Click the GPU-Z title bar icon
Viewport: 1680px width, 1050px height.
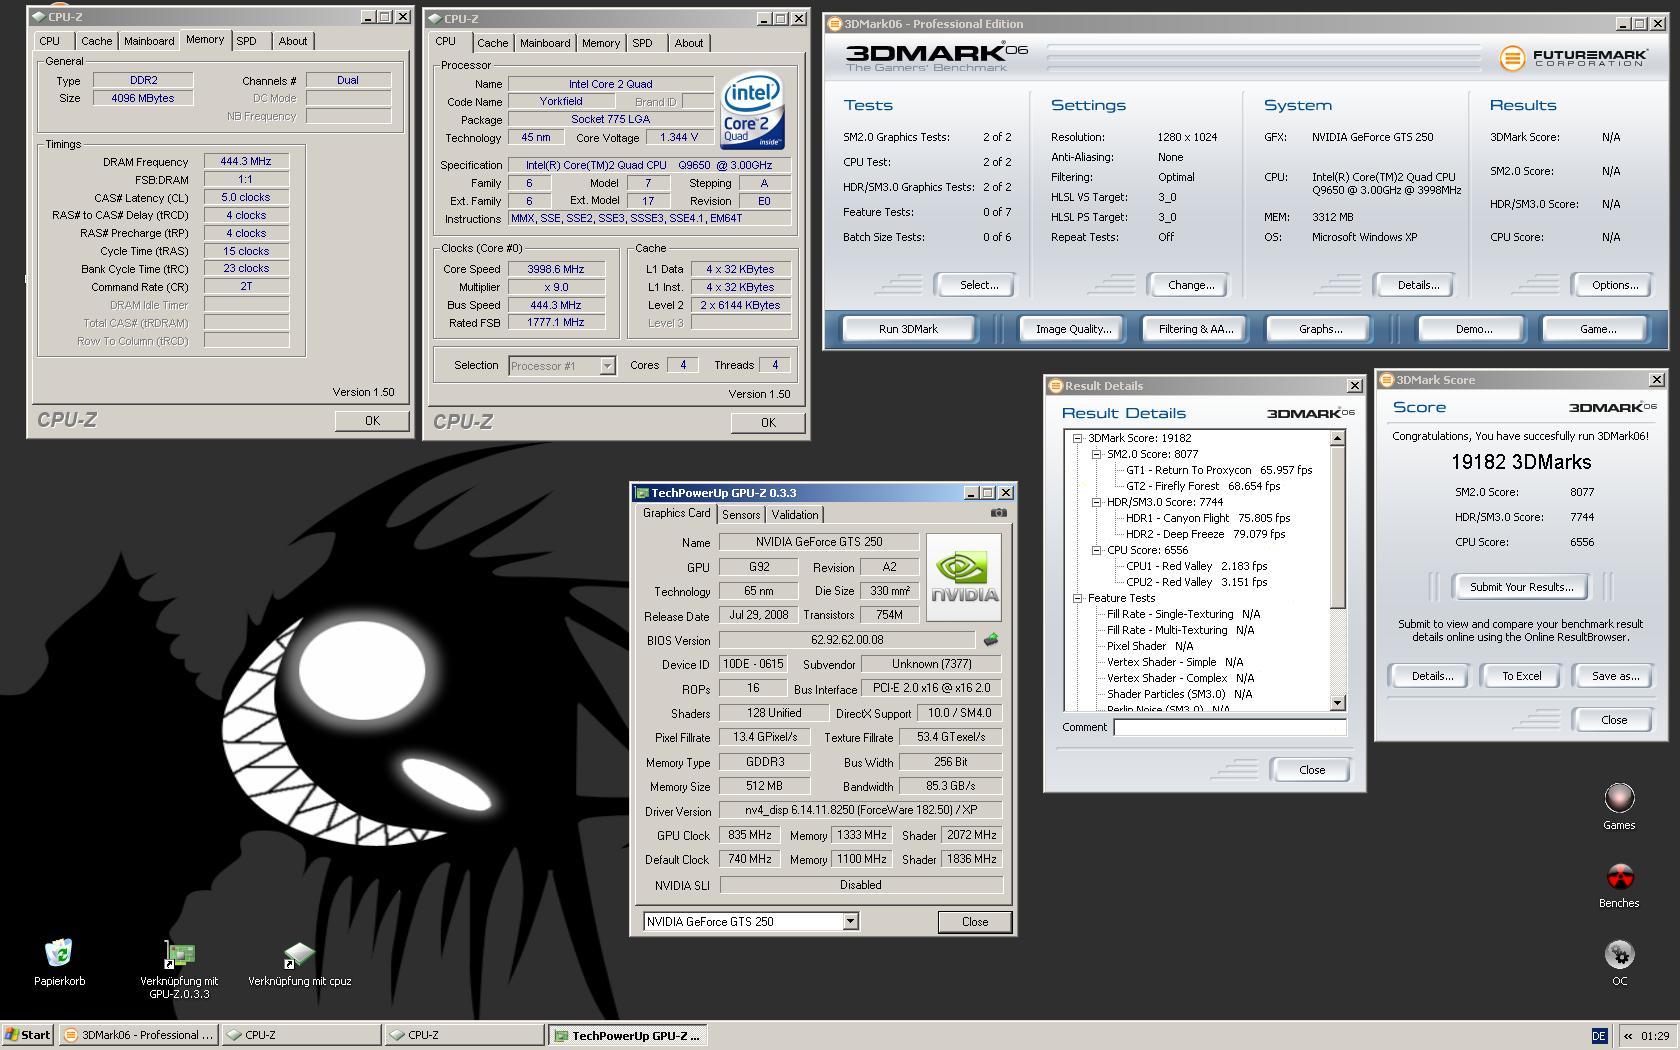[x=642, y=493]
